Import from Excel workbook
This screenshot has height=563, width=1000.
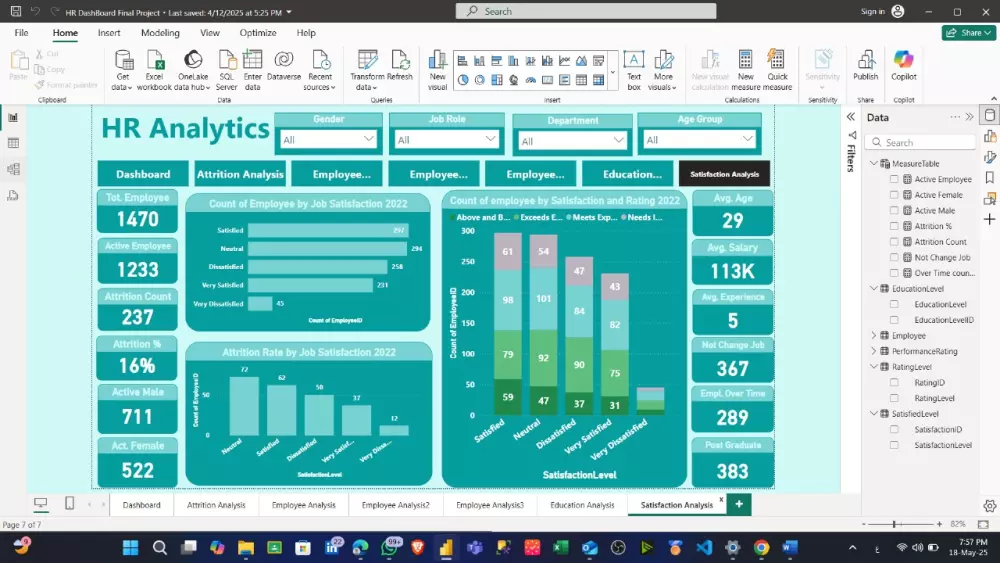pyautogui.click(x=154, y=70)
